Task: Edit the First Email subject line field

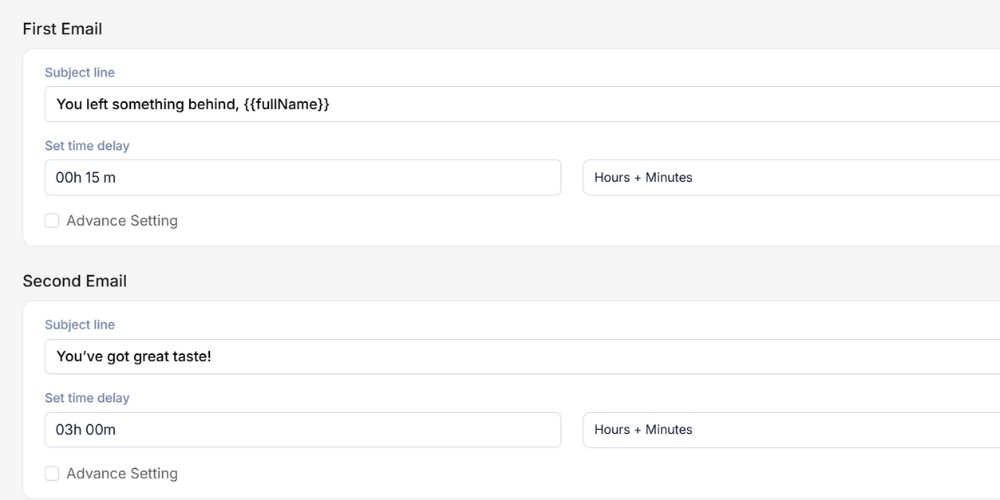Action: [522, 104]
